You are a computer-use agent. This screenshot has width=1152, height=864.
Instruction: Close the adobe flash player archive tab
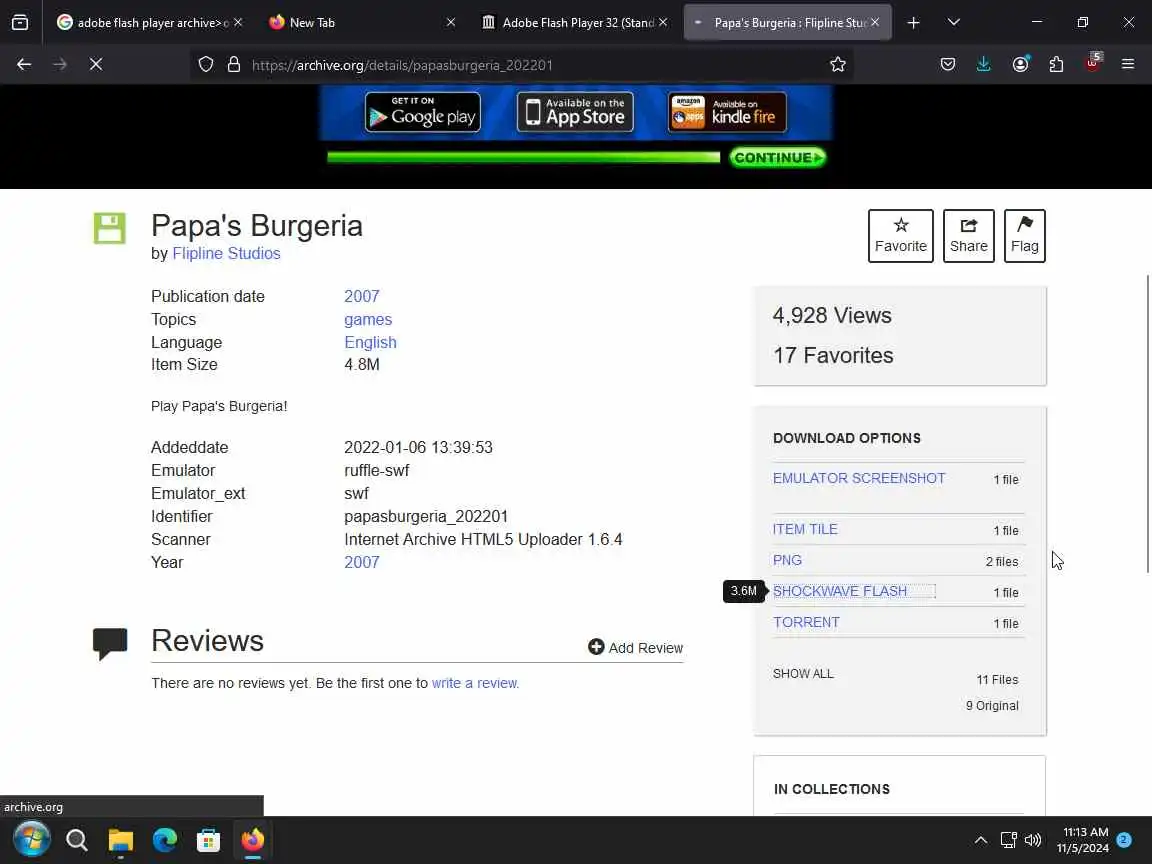(238, 23)
